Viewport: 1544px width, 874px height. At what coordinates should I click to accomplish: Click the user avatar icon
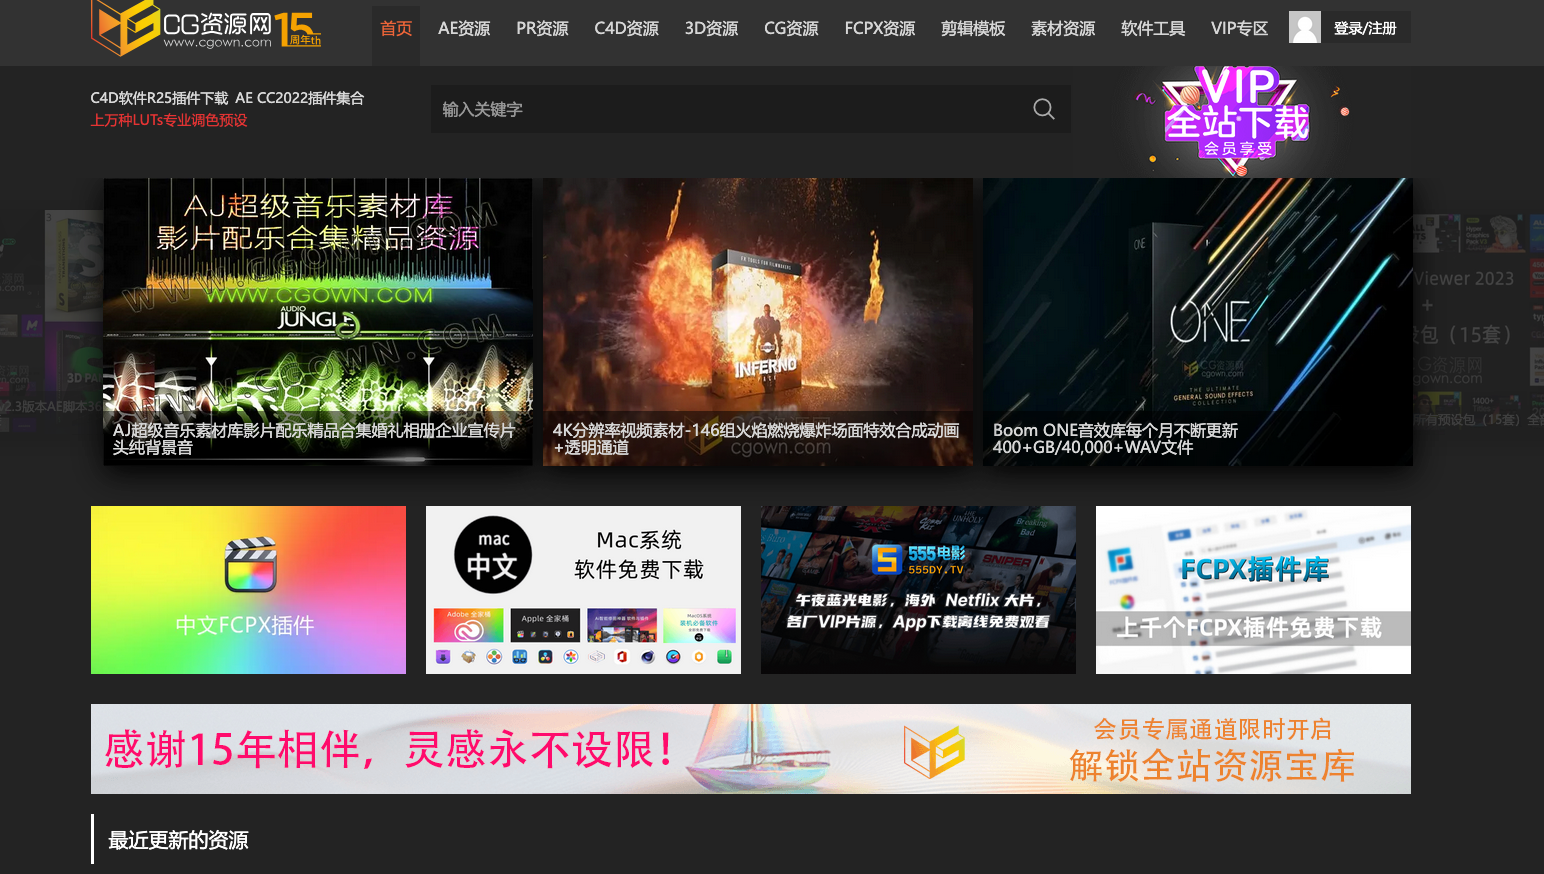1305,27
